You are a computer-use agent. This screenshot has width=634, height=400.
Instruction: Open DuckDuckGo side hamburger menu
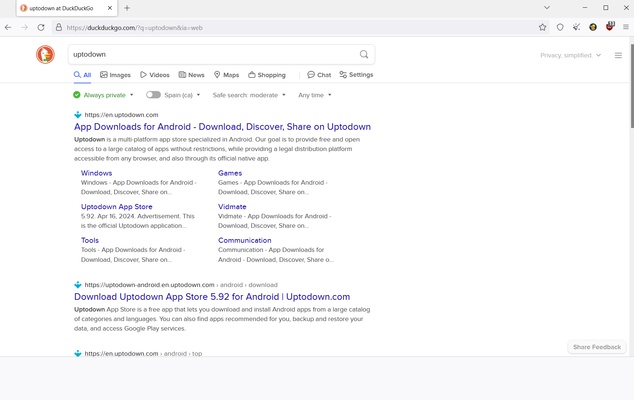pyautogui.click(x=618, y=55)
